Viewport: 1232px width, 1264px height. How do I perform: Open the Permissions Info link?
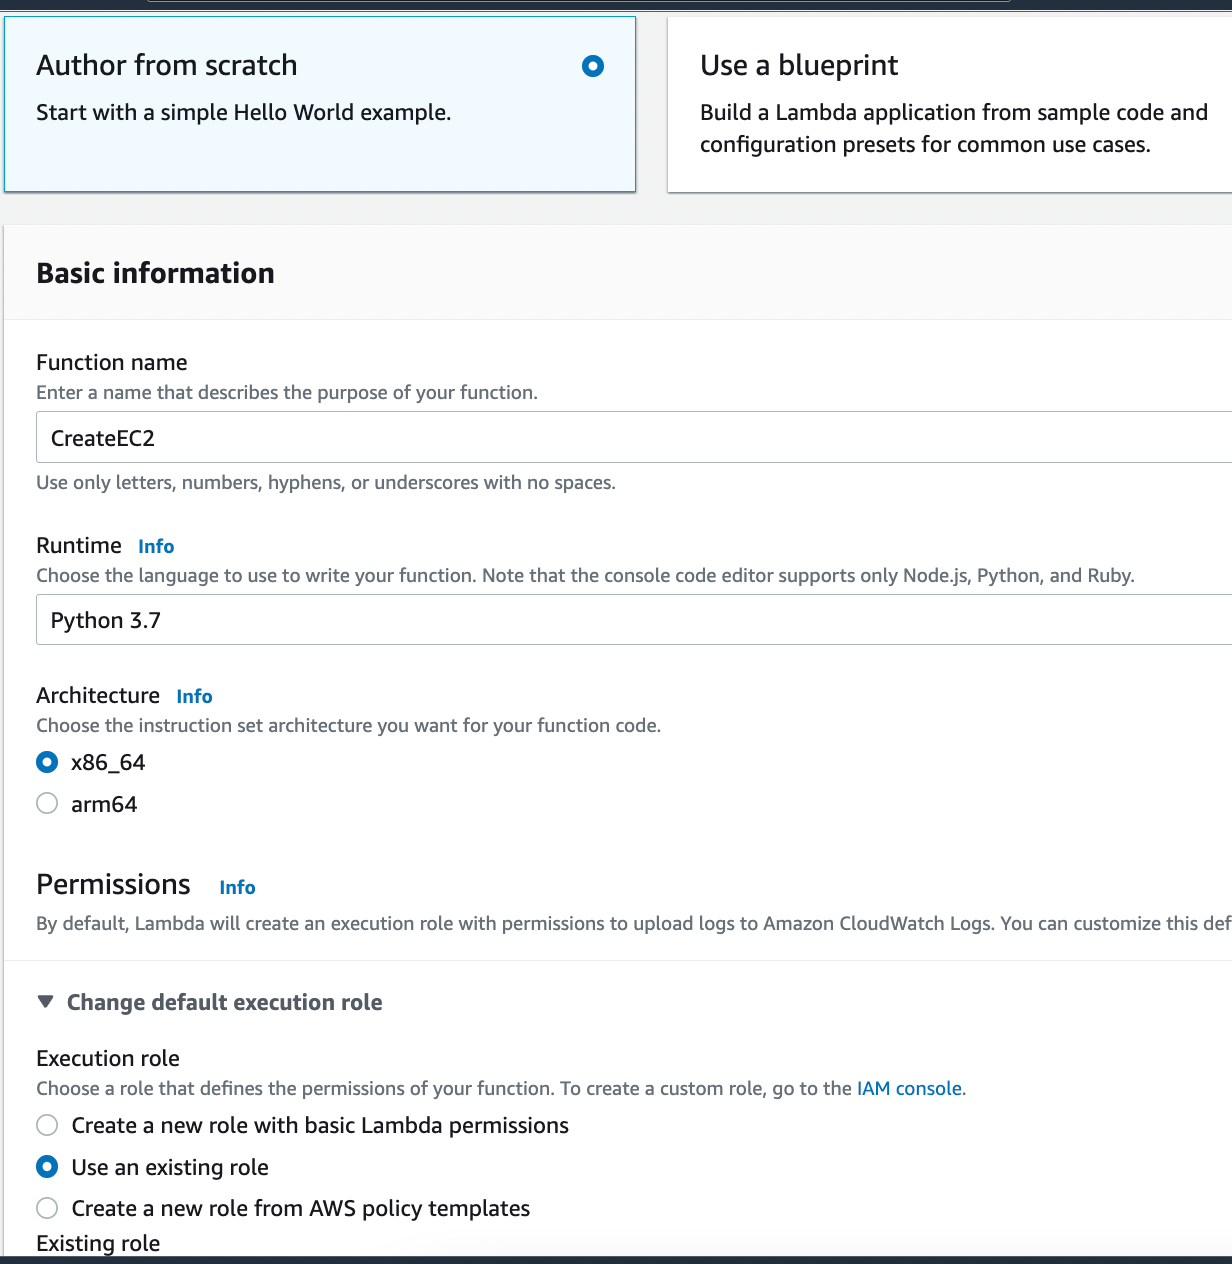(x=237, y=887)
